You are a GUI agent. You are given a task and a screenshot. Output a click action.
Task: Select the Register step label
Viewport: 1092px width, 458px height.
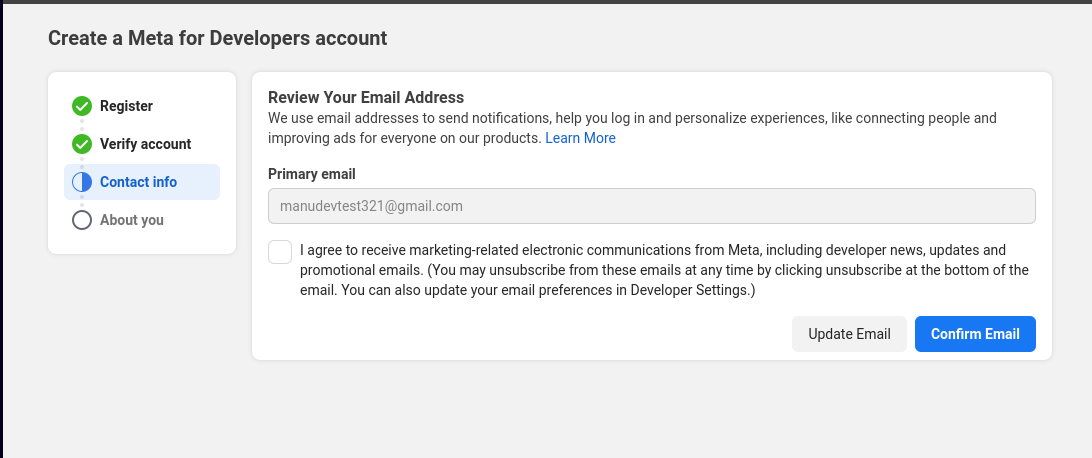(x=126, y=106)
